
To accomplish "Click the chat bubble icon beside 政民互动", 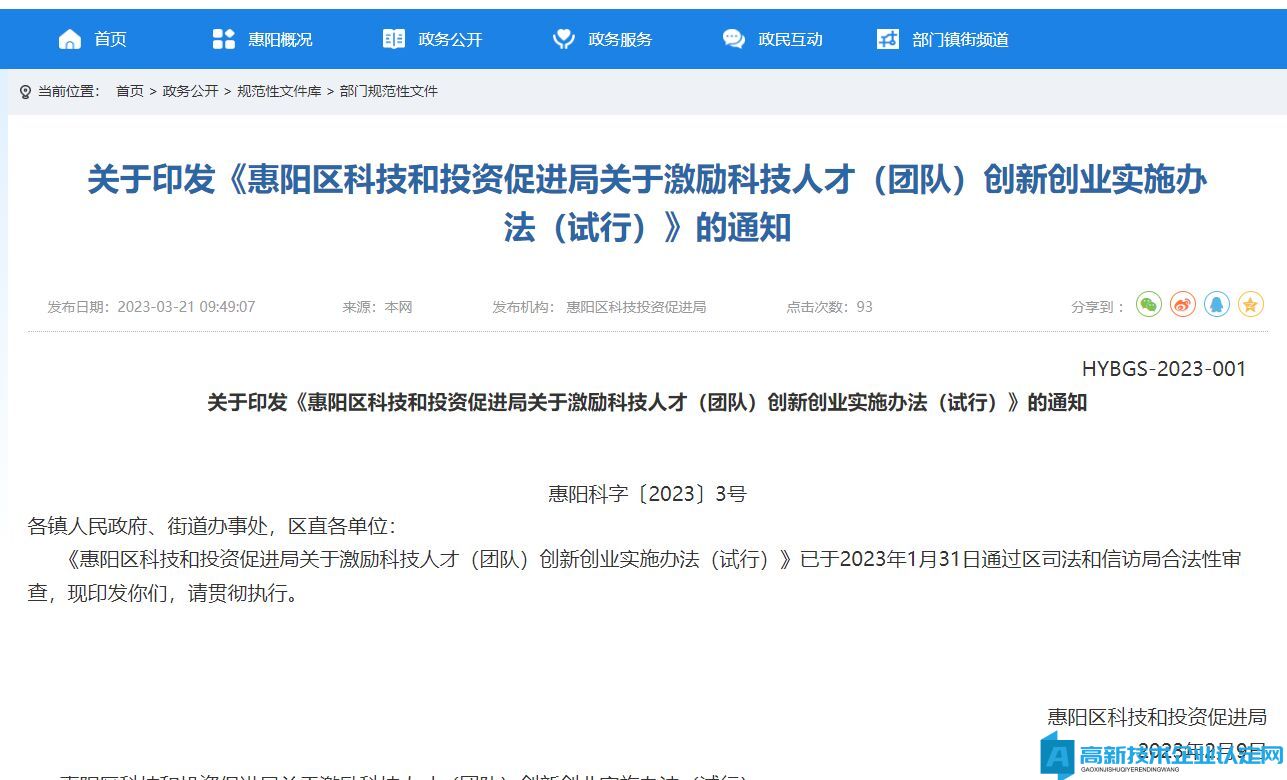I will point(734,39).
